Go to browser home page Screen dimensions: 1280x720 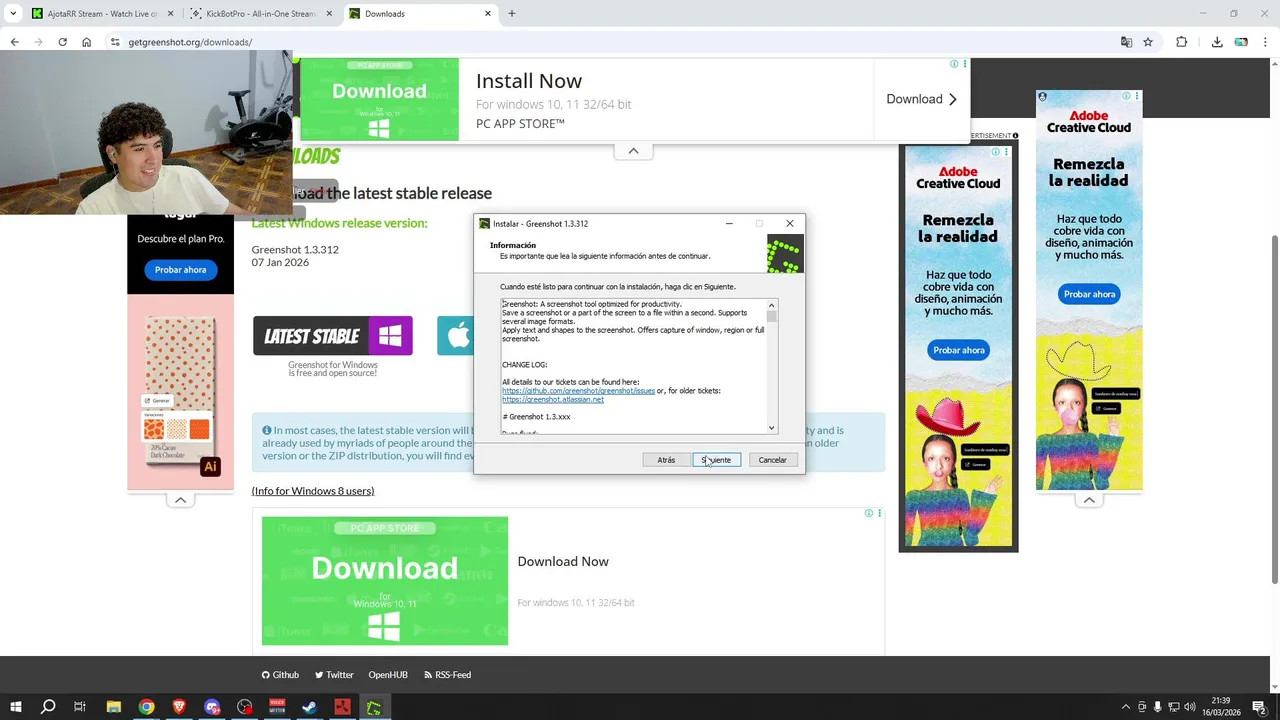(x=86, y=42)
